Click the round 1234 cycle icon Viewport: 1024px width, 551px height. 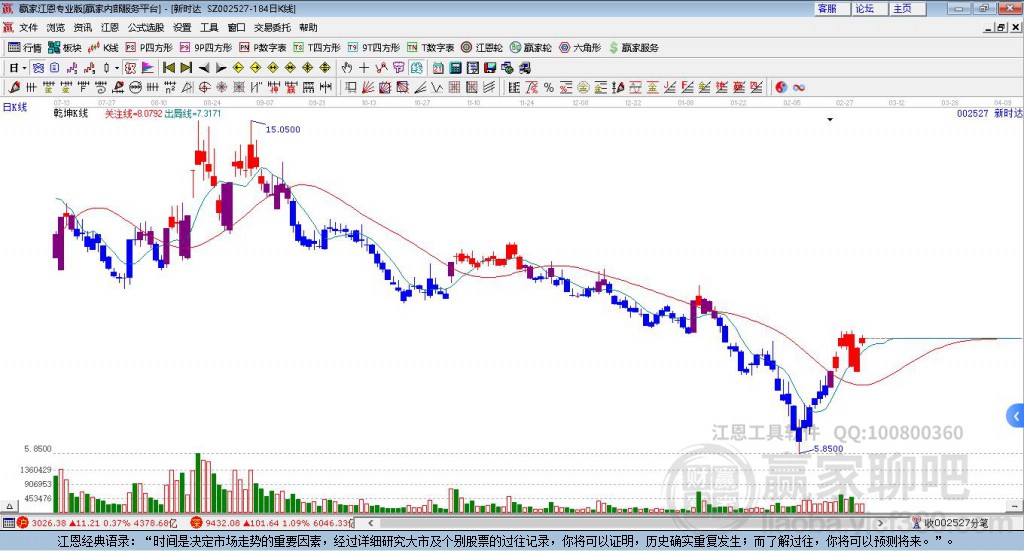(x=135, y=87)
